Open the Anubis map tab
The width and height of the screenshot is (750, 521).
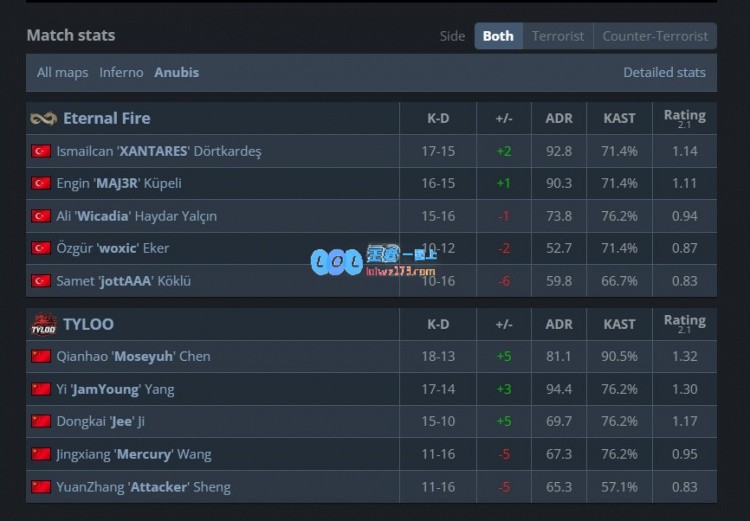176,72
